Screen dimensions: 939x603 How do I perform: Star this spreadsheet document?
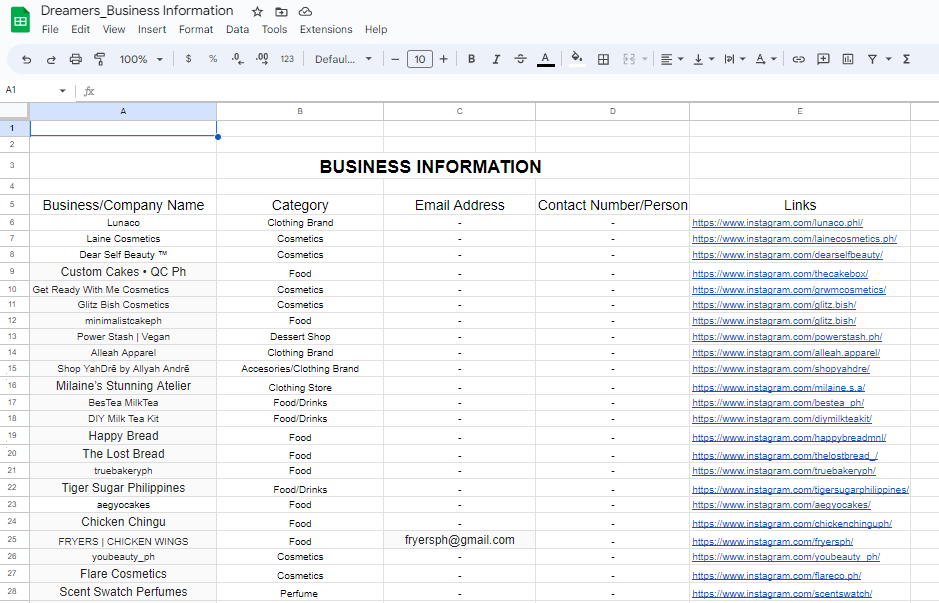point(258,11)
